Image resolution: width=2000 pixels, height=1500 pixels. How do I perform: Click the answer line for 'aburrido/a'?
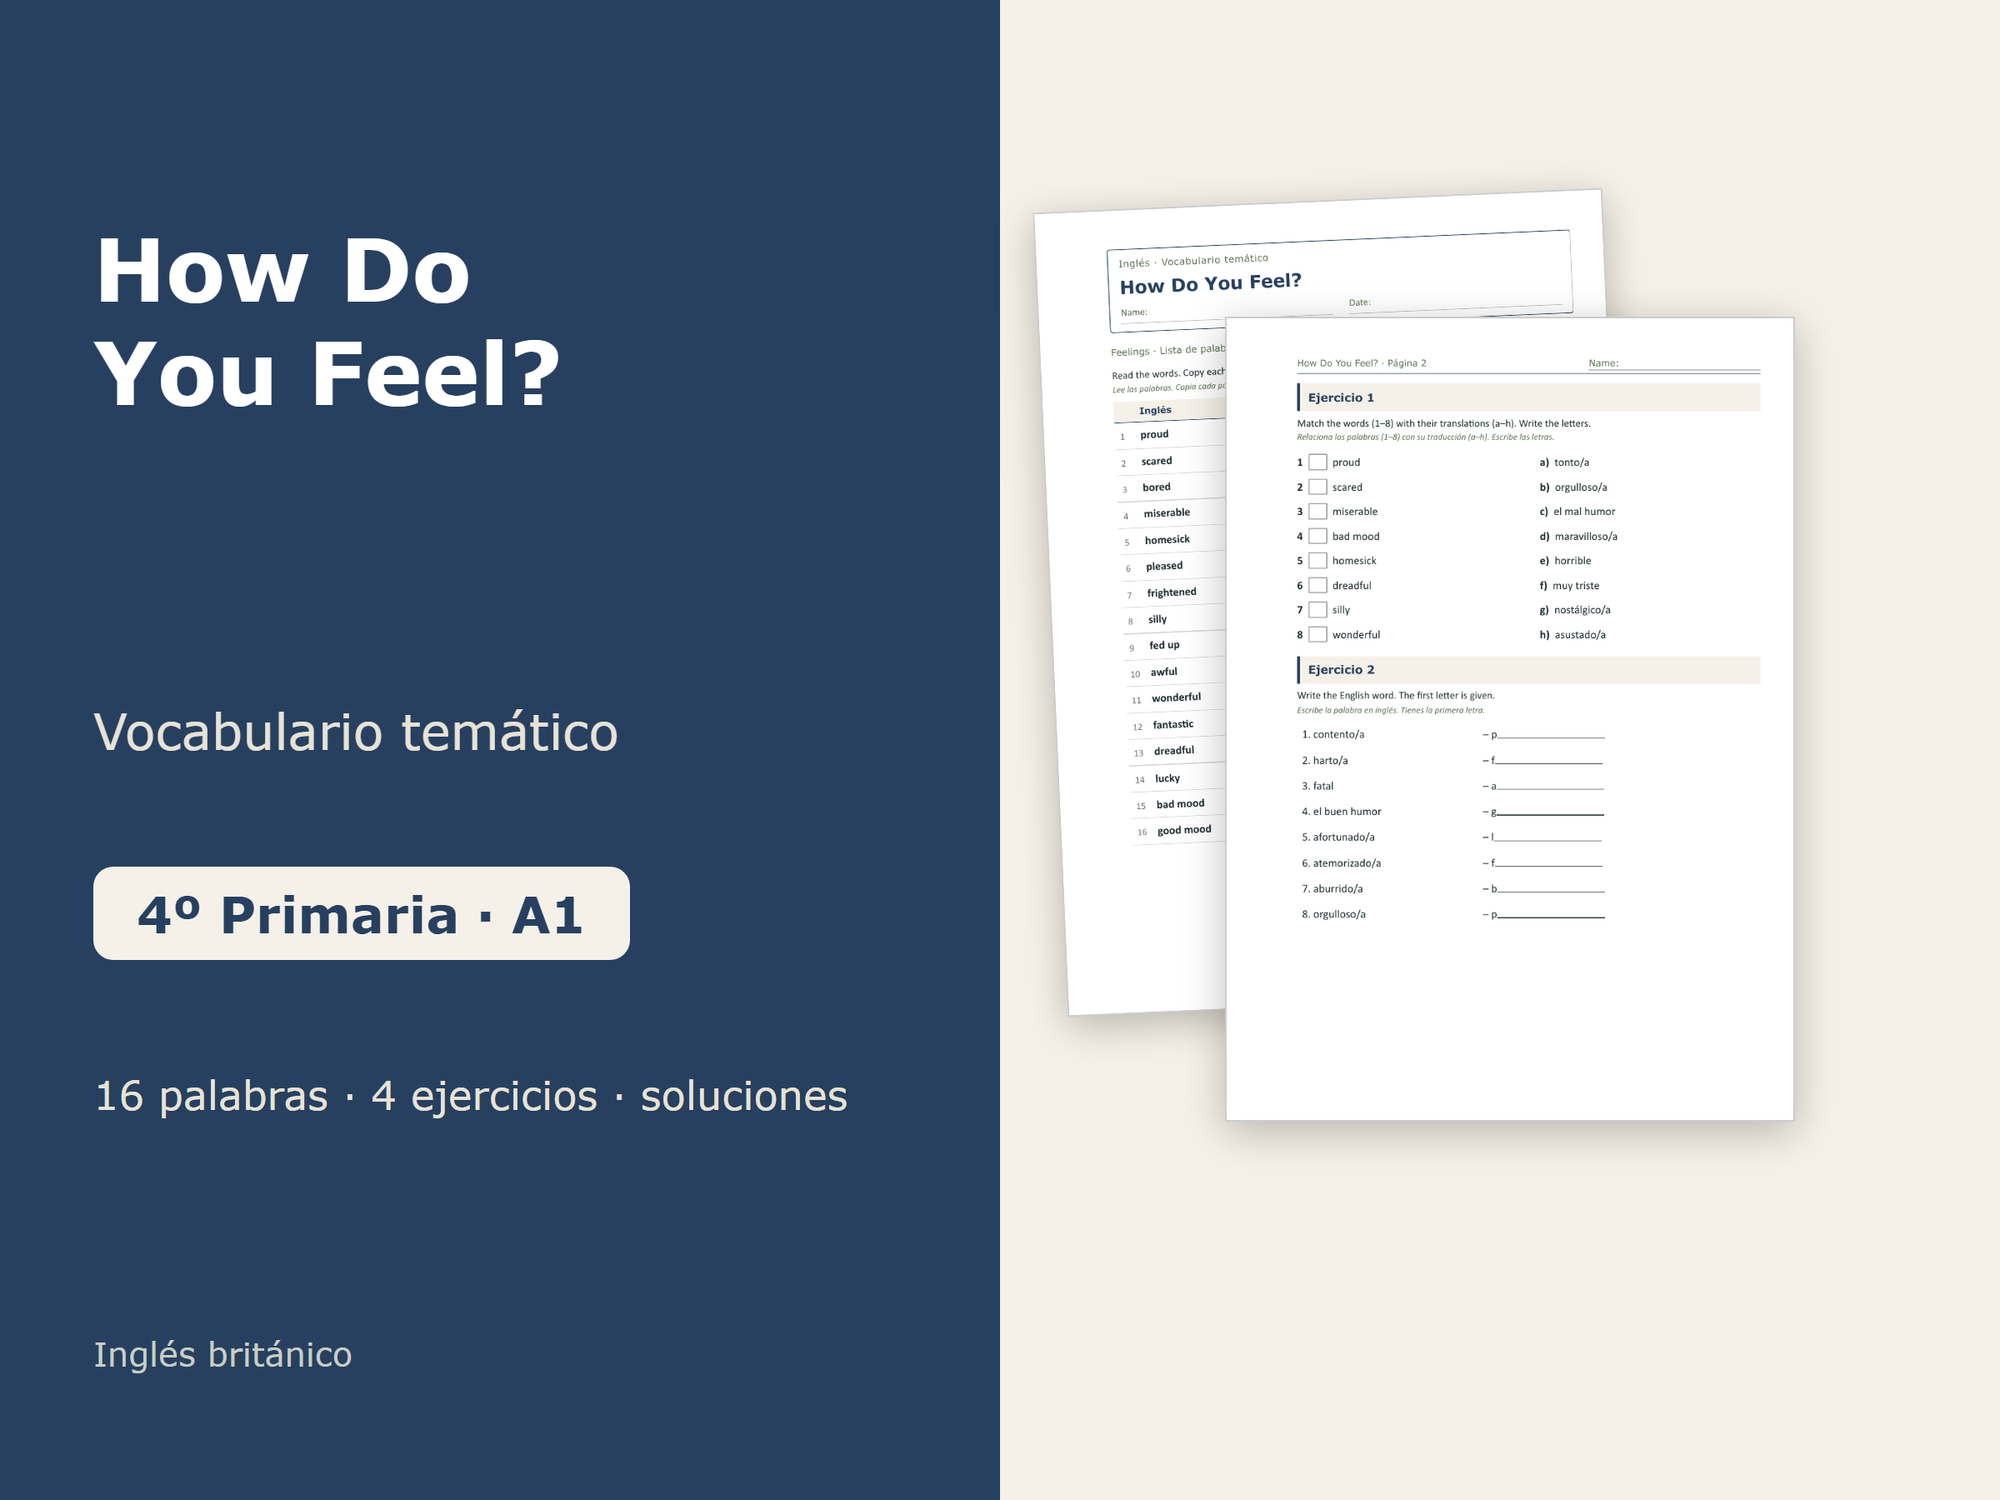tap(1551, 889)
